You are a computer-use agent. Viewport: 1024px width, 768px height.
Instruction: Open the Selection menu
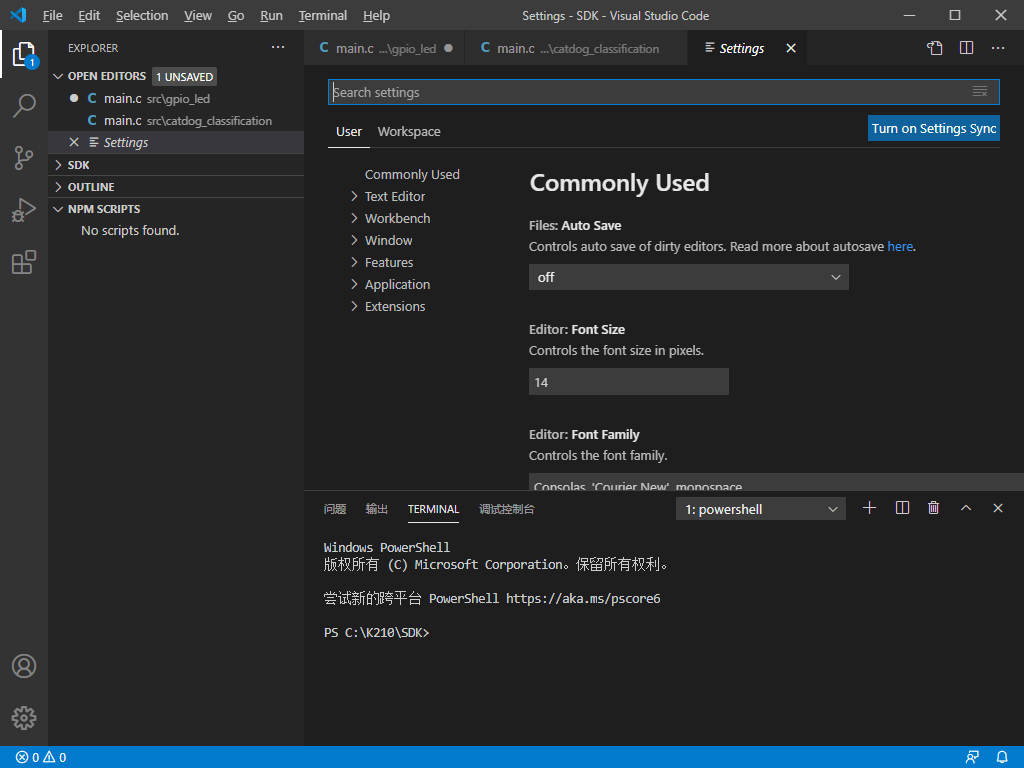click(142, 16)
